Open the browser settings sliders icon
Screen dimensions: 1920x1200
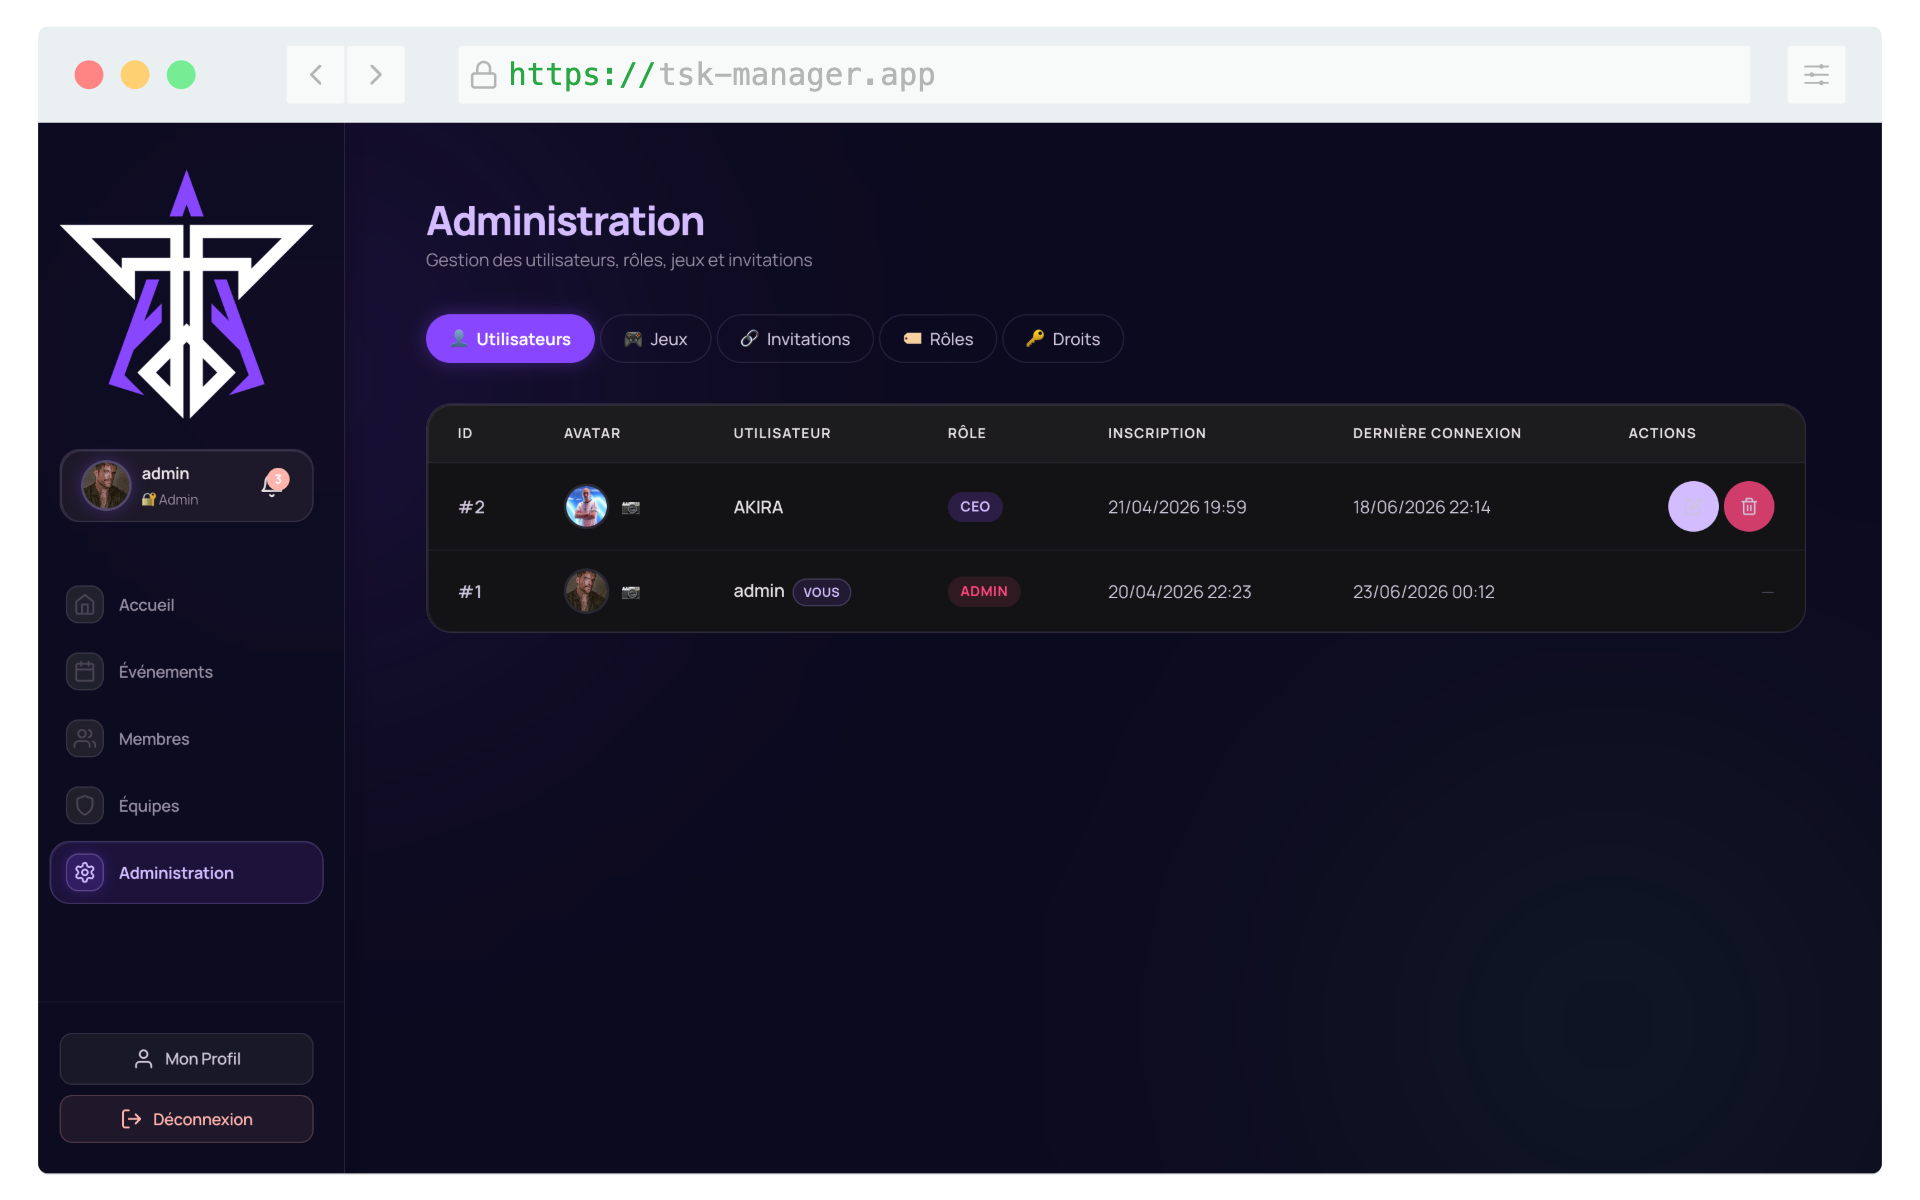click(1816, 75)
